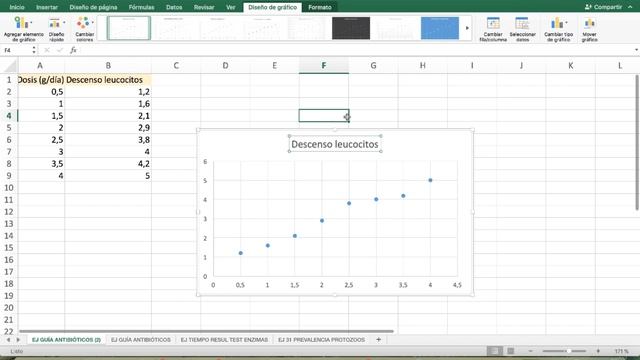Switch to Page Layout view icon
Viewport: 640px width, 360px height.
pyautogui.click(x=510, y=351)
